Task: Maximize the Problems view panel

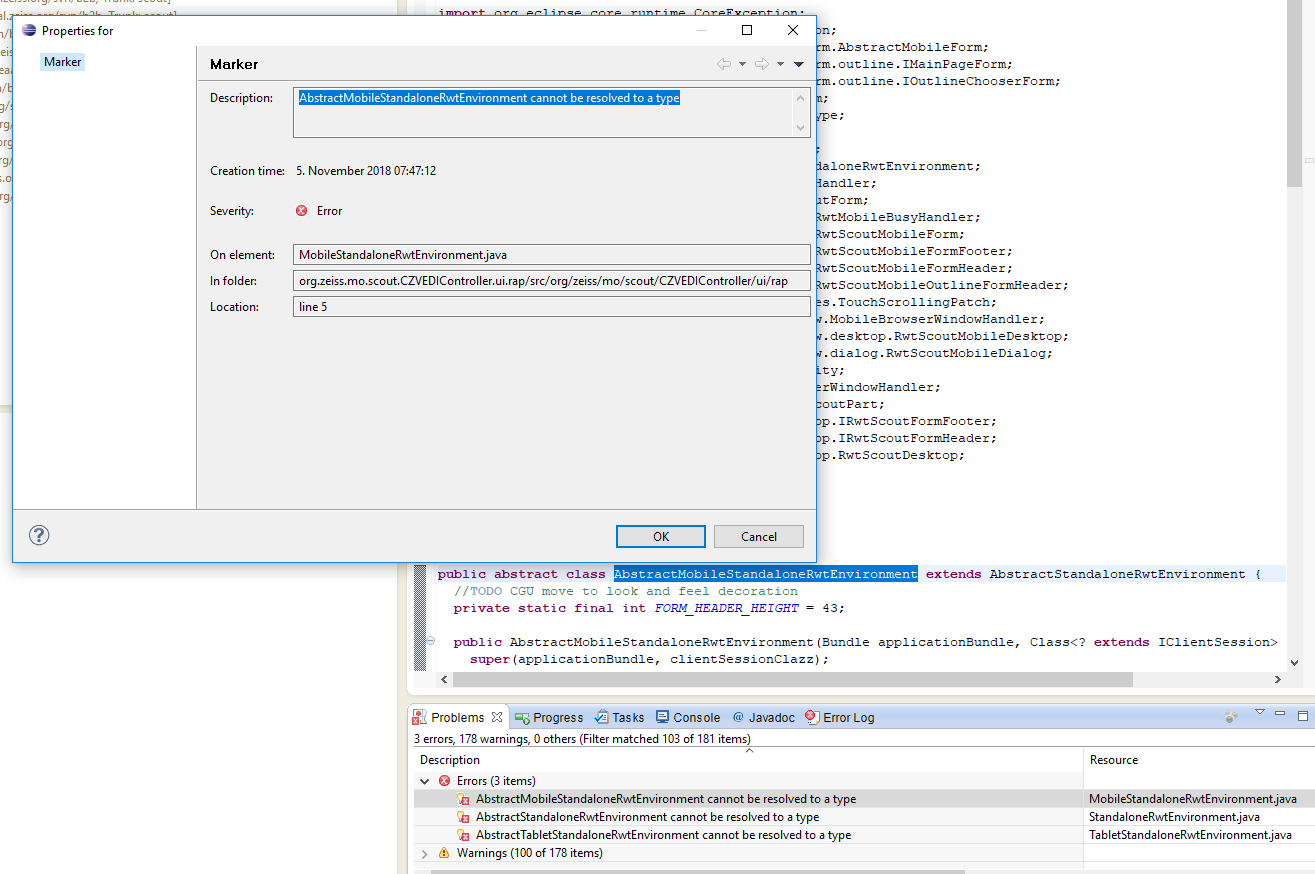Action: [1302, 715]
